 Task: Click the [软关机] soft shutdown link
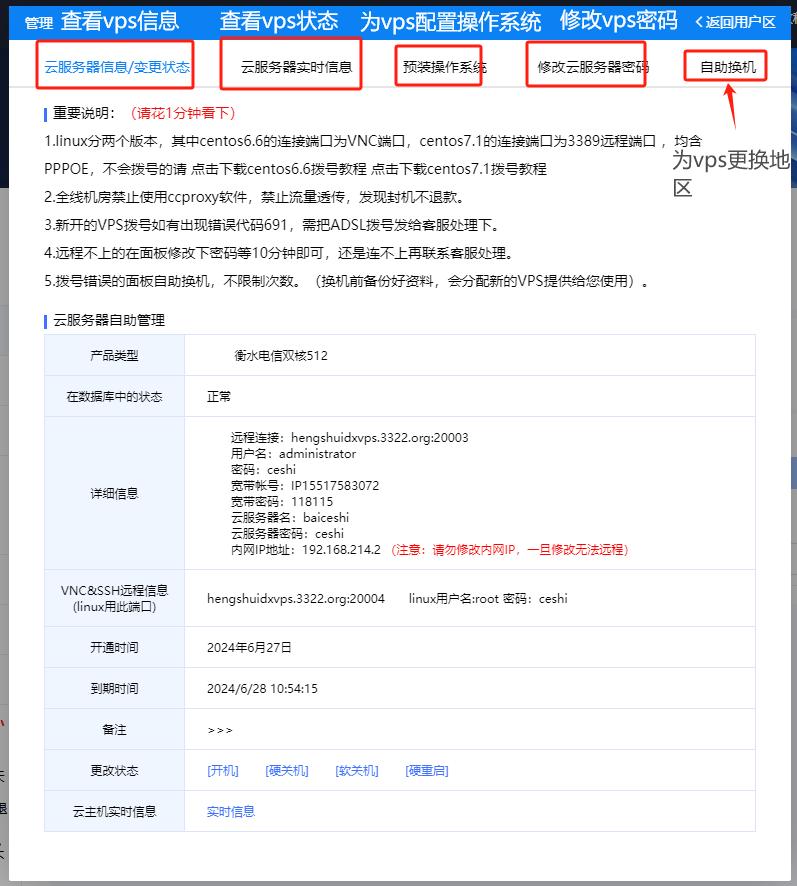click(x=357, y=771)
